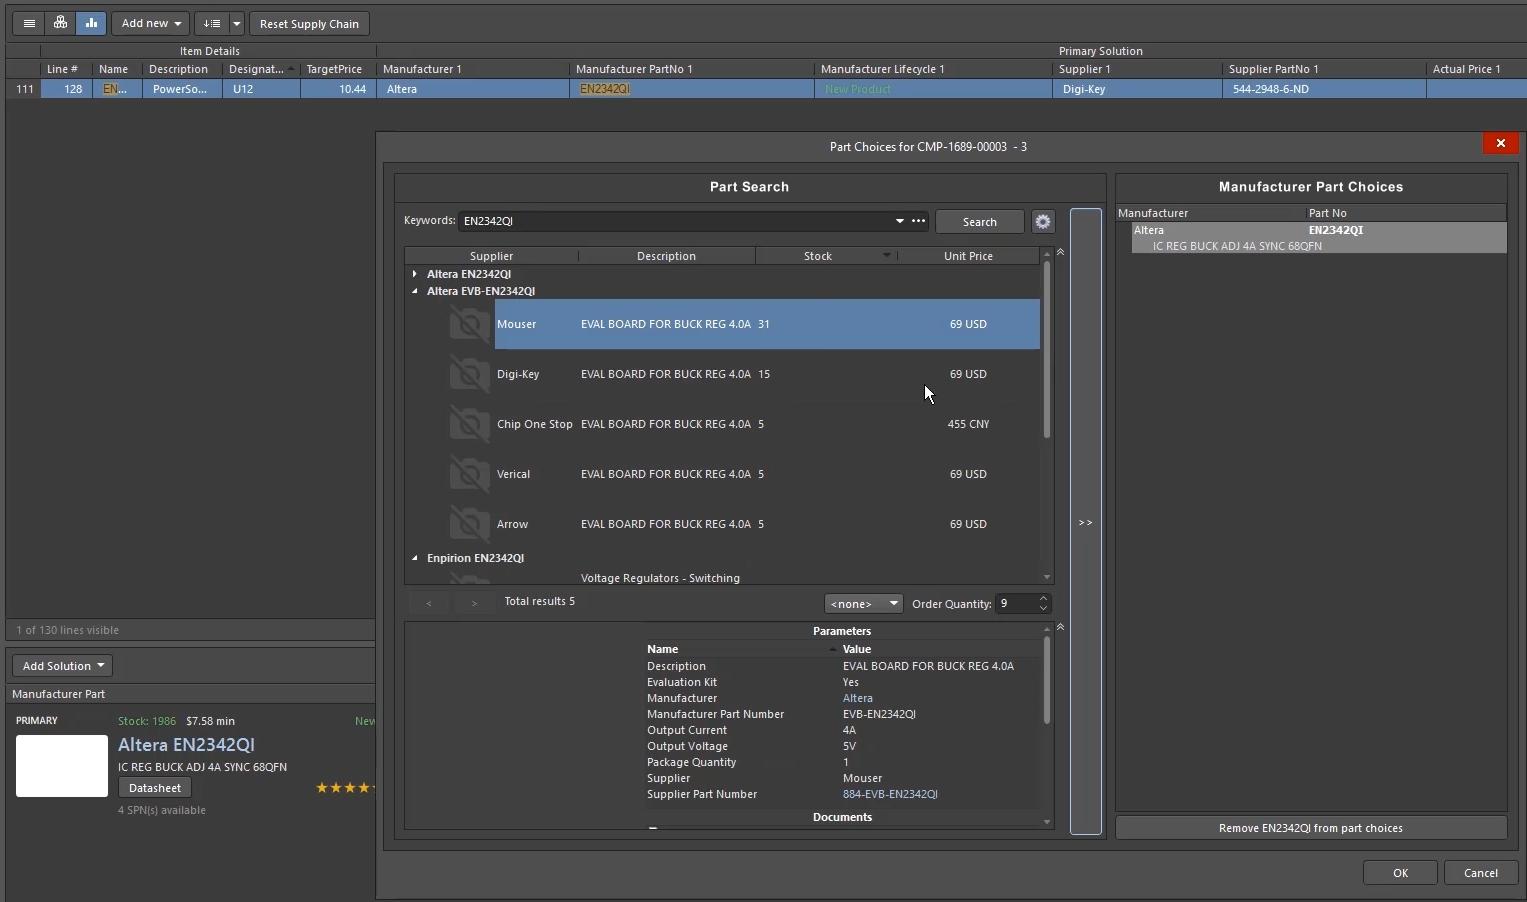Screen dimensions: 1527x902
Task: Close the Part Choices dialog
Action: click(x=1500, y=144)
